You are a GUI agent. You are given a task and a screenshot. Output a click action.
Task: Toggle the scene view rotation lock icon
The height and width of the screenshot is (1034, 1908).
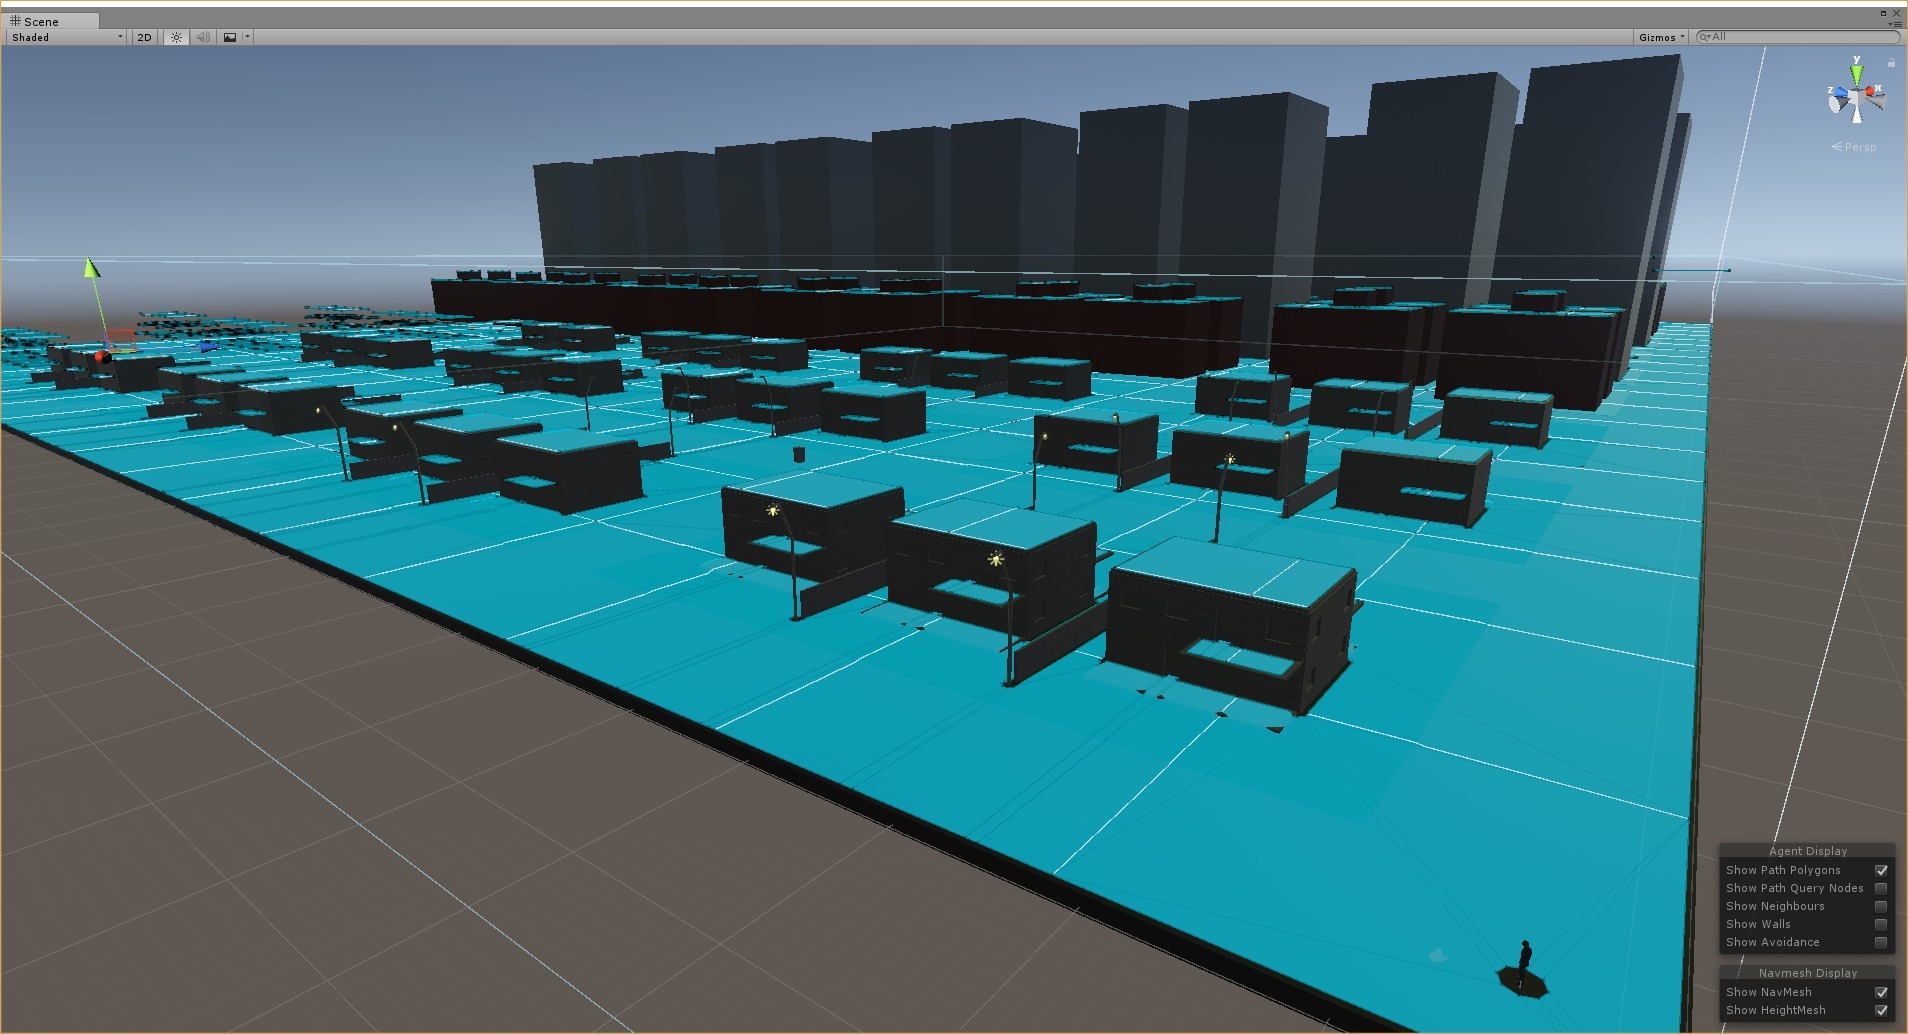click(x=1891, y=63)
